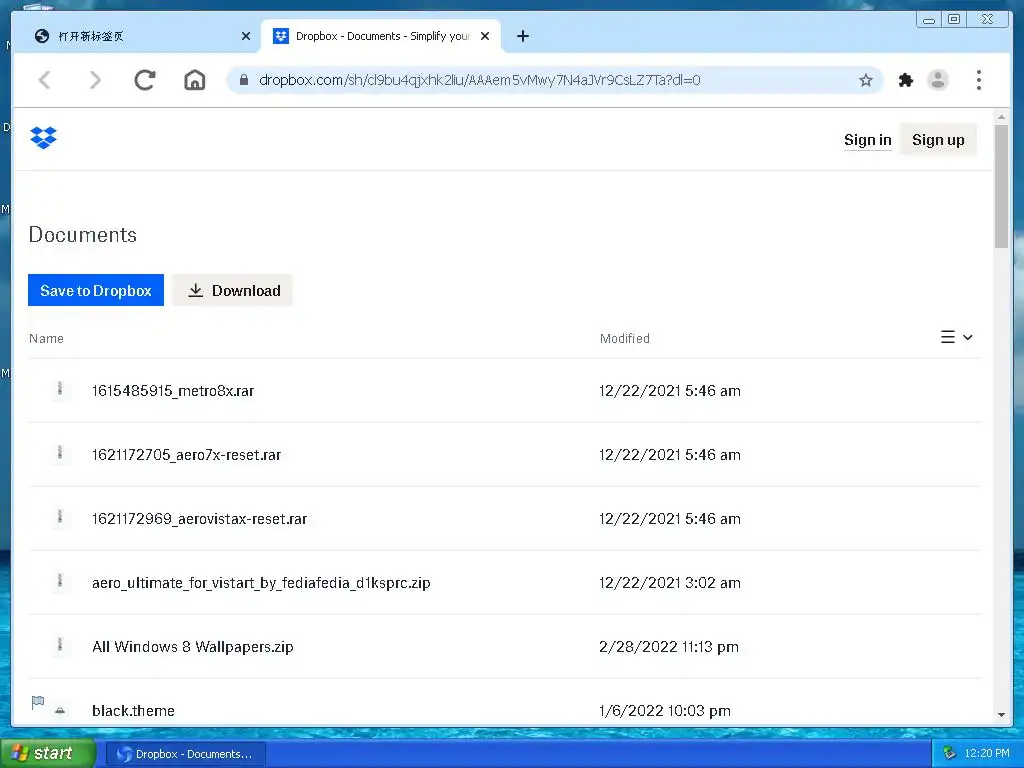Click the 2/28/2022 11:13 pm modified date
The height and width of the screenshot is (768, 1024).
point(669,647)
